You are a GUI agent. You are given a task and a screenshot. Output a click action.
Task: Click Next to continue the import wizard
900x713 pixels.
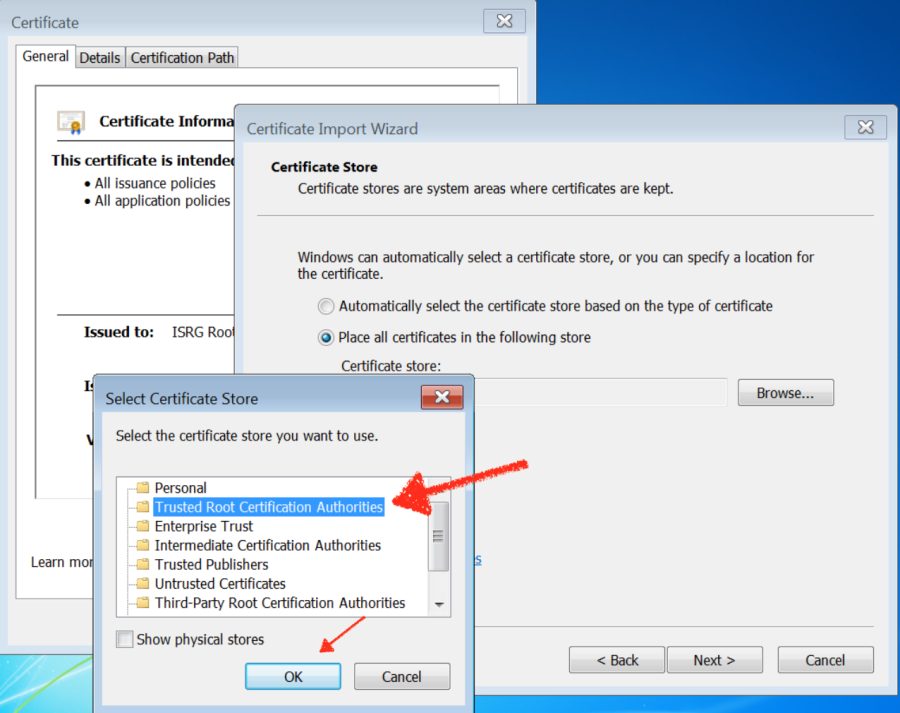click(714, 660)
